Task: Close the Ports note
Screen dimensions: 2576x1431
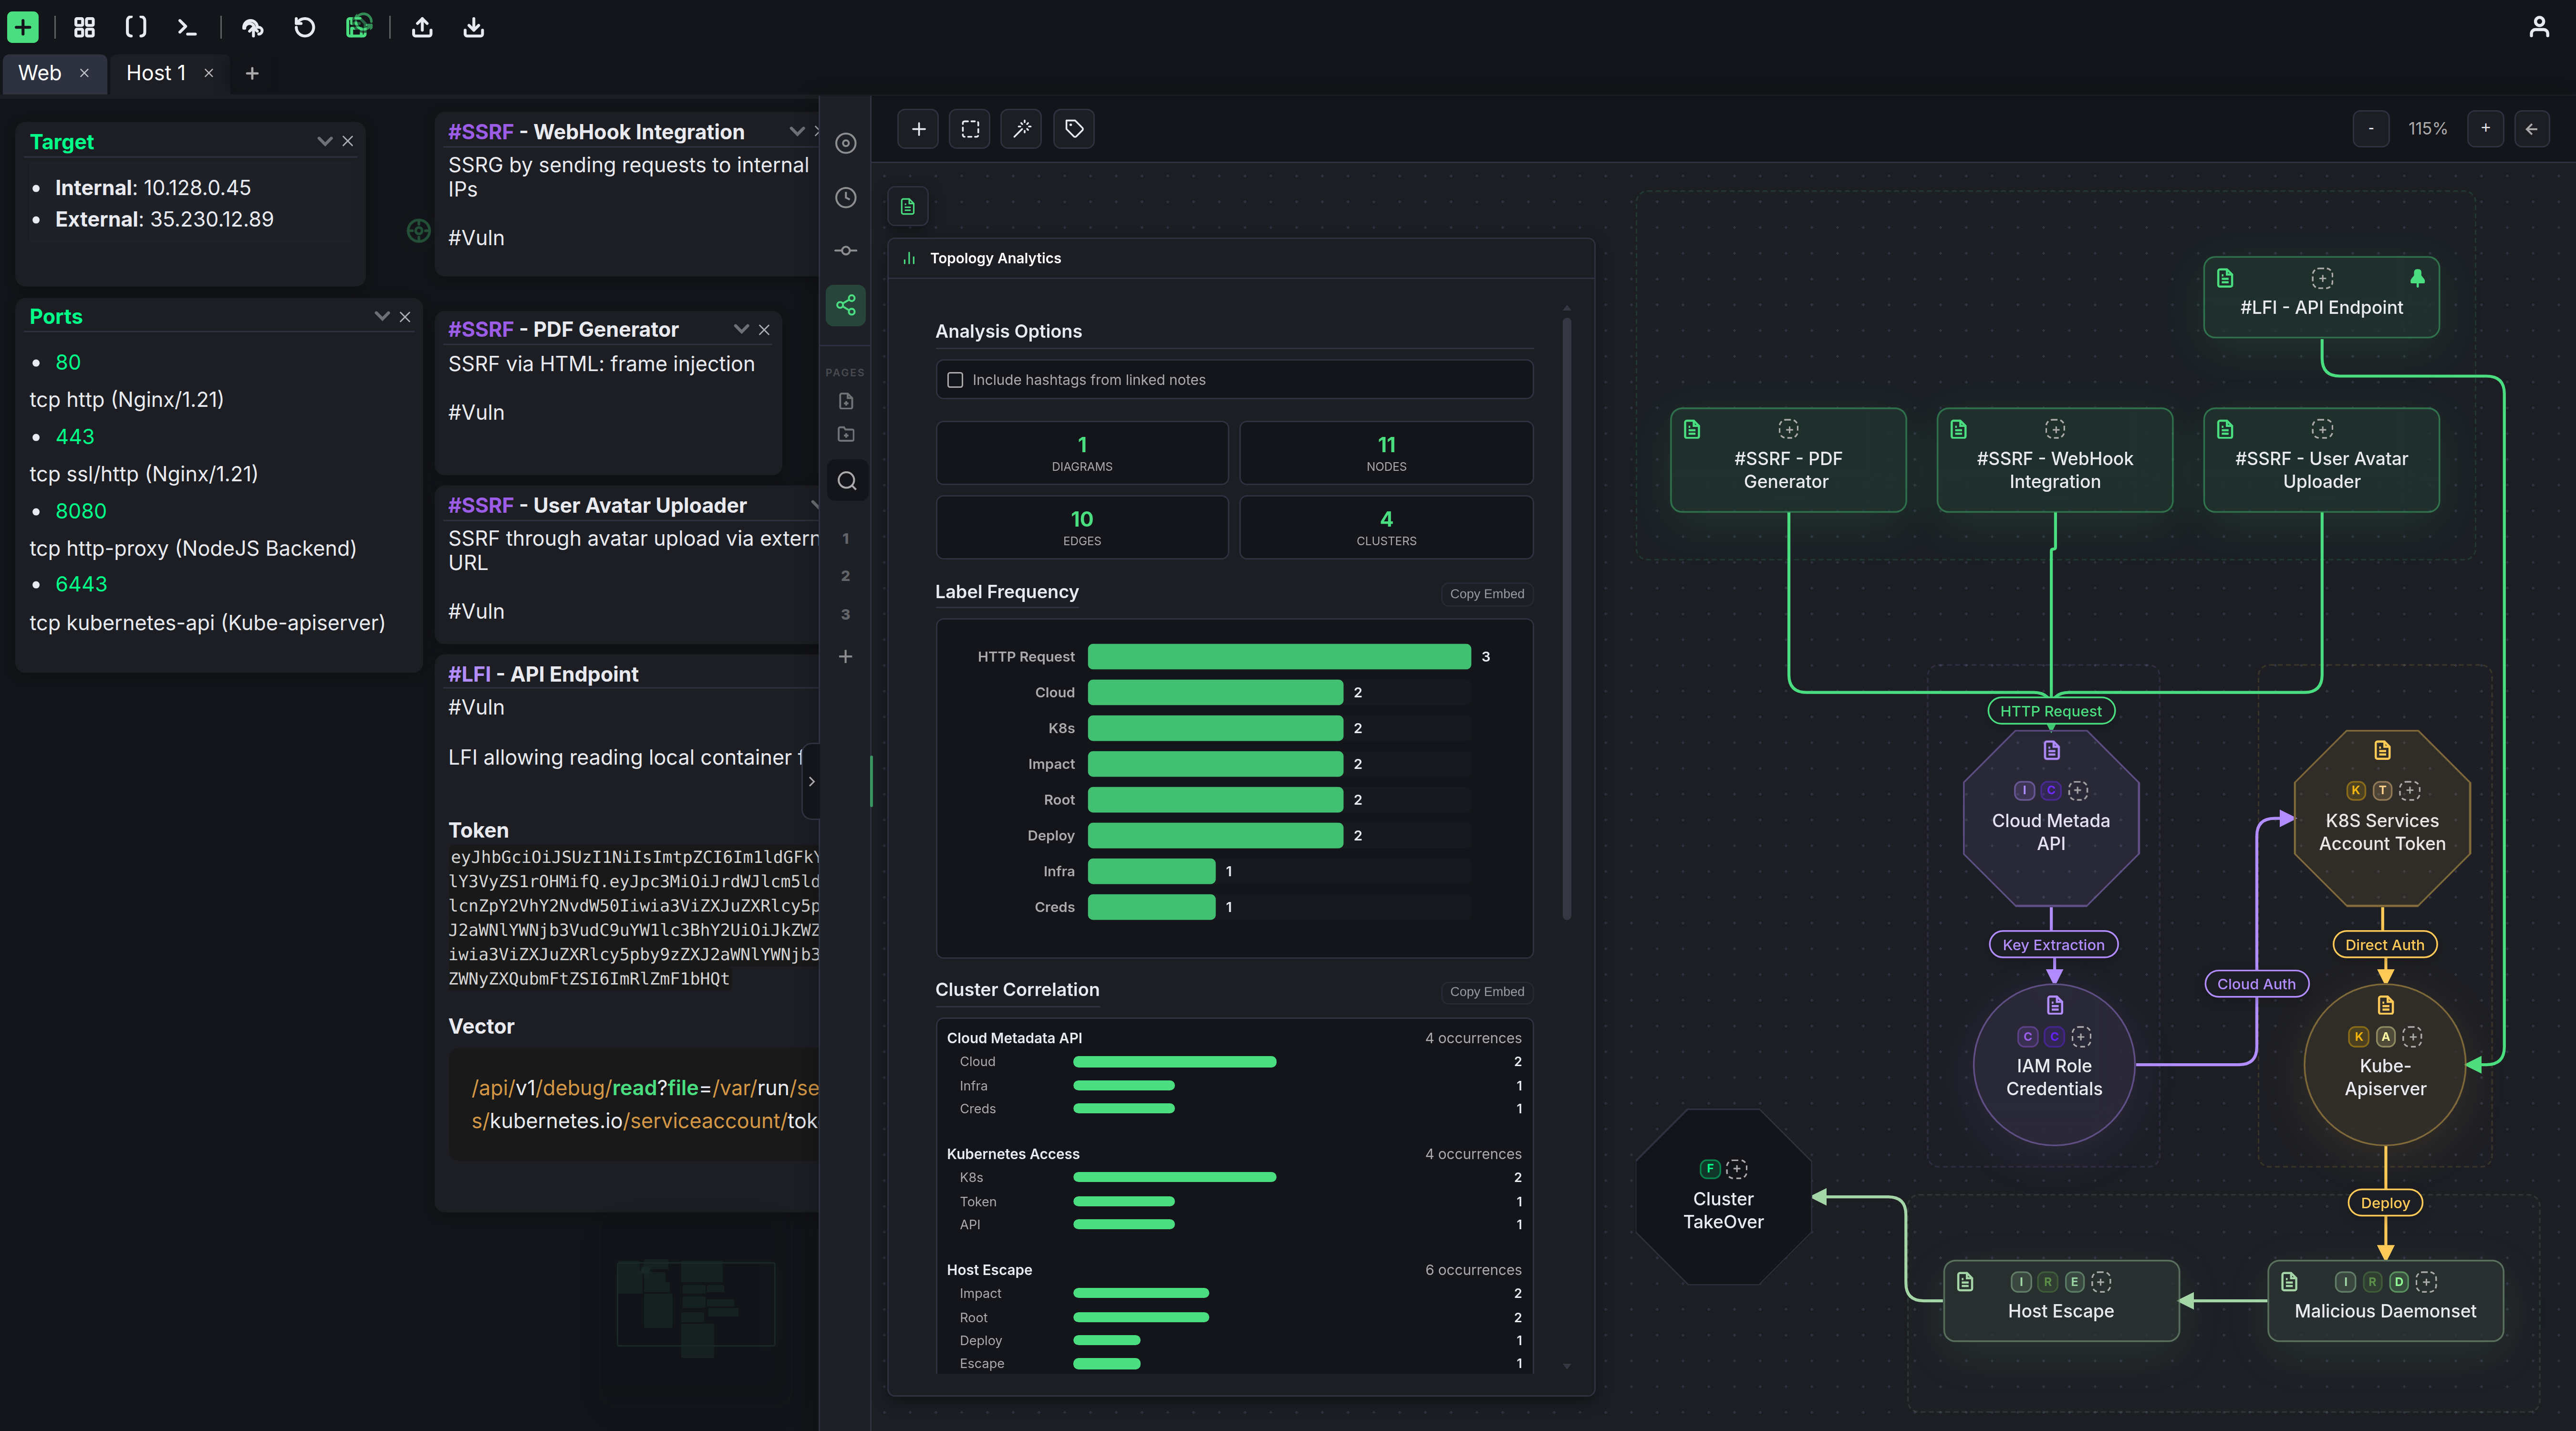Action: [x=405, y=317]
